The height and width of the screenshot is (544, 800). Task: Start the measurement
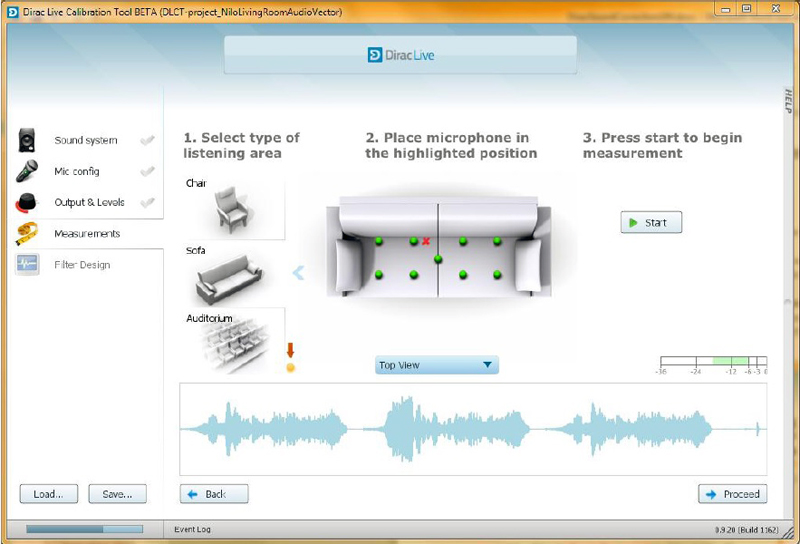click(x=651, y=222)
